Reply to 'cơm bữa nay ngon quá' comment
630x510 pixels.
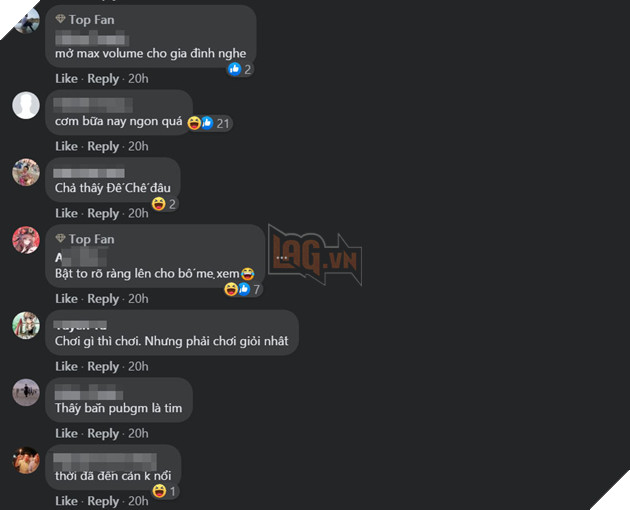pos(103,146)
